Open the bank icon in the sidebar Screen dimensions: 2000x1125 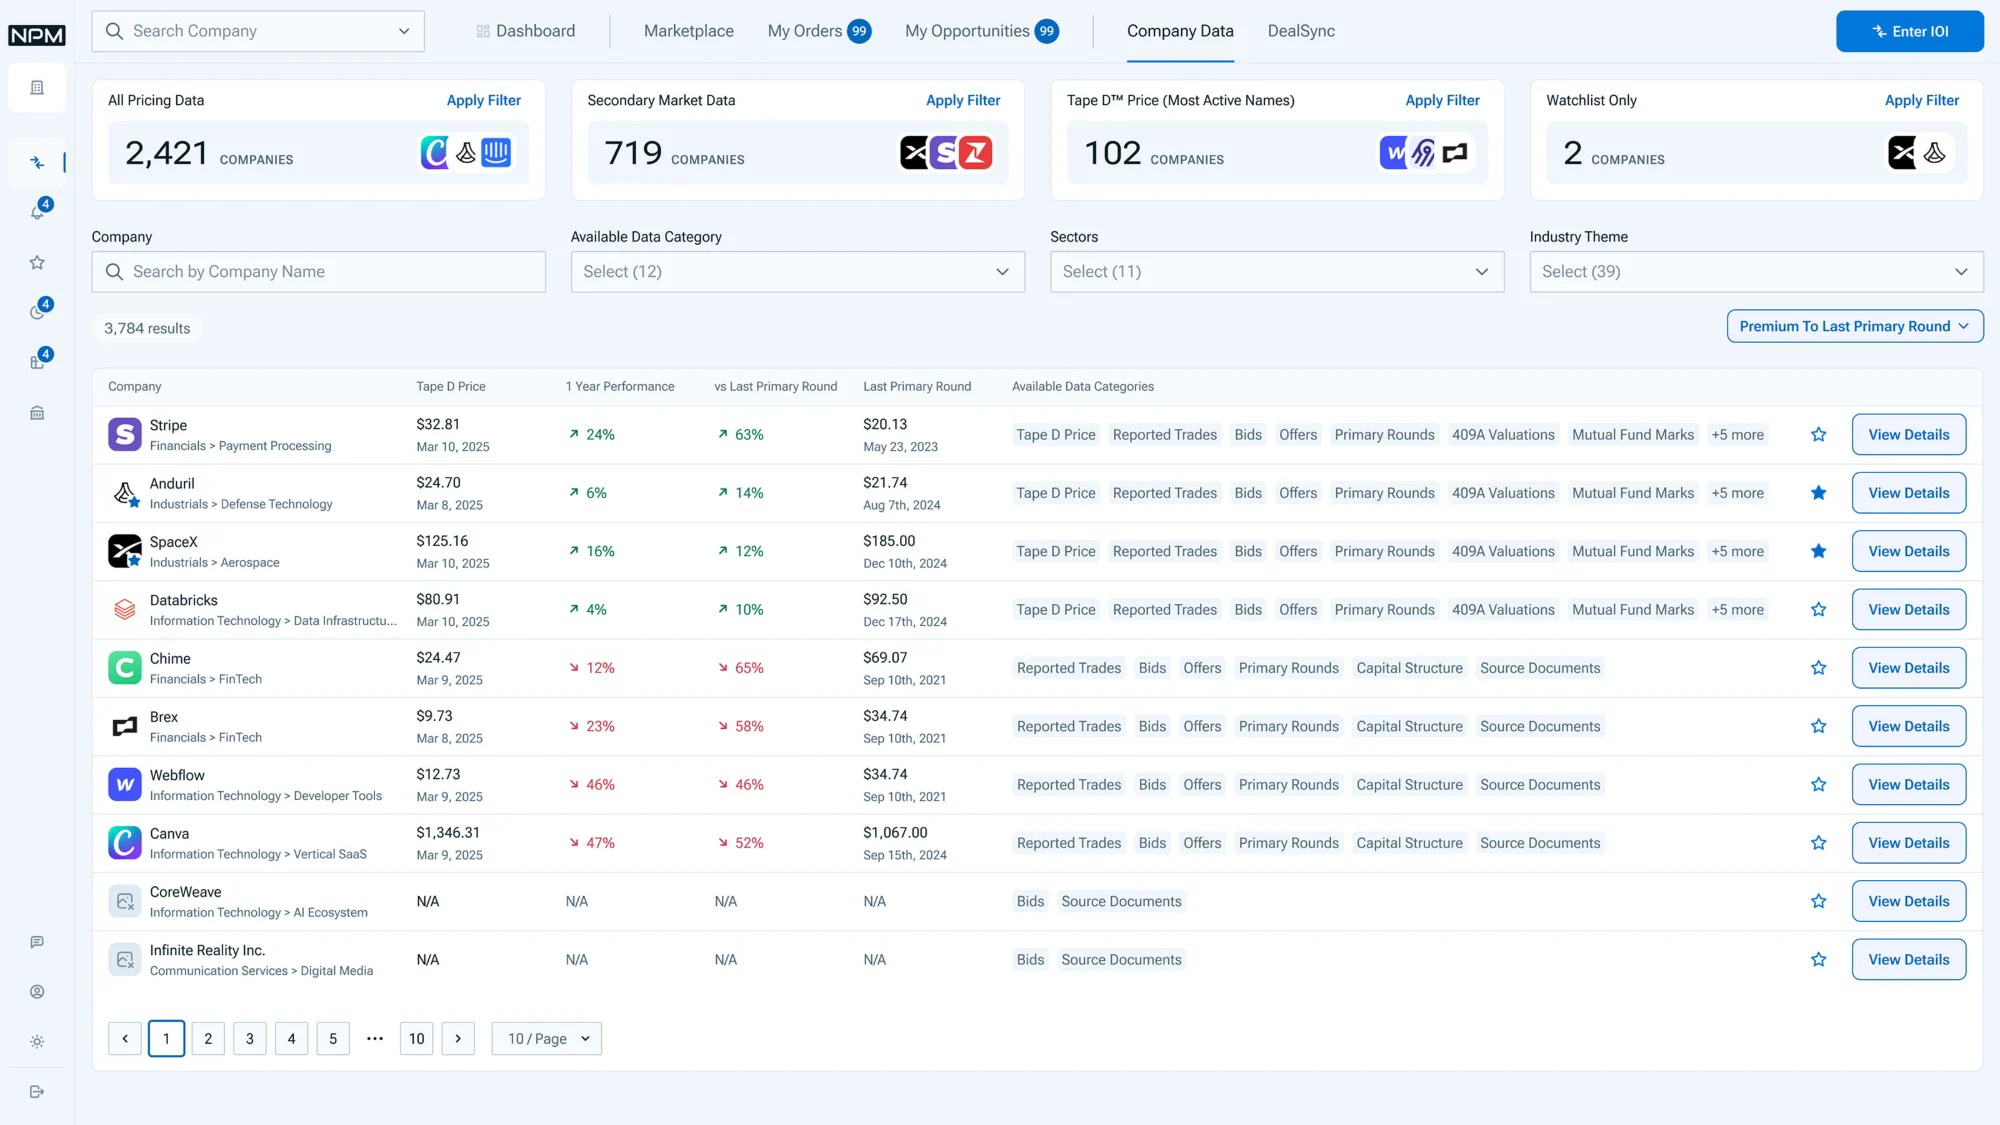(x=37, y=412)
